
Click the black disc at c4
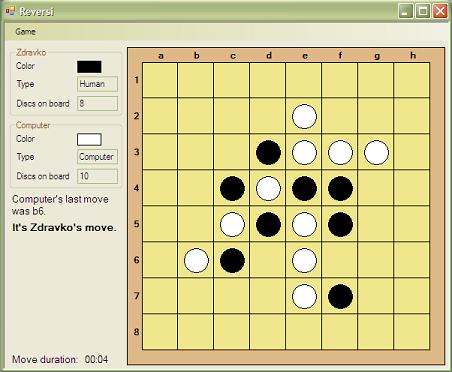(232, 188)
